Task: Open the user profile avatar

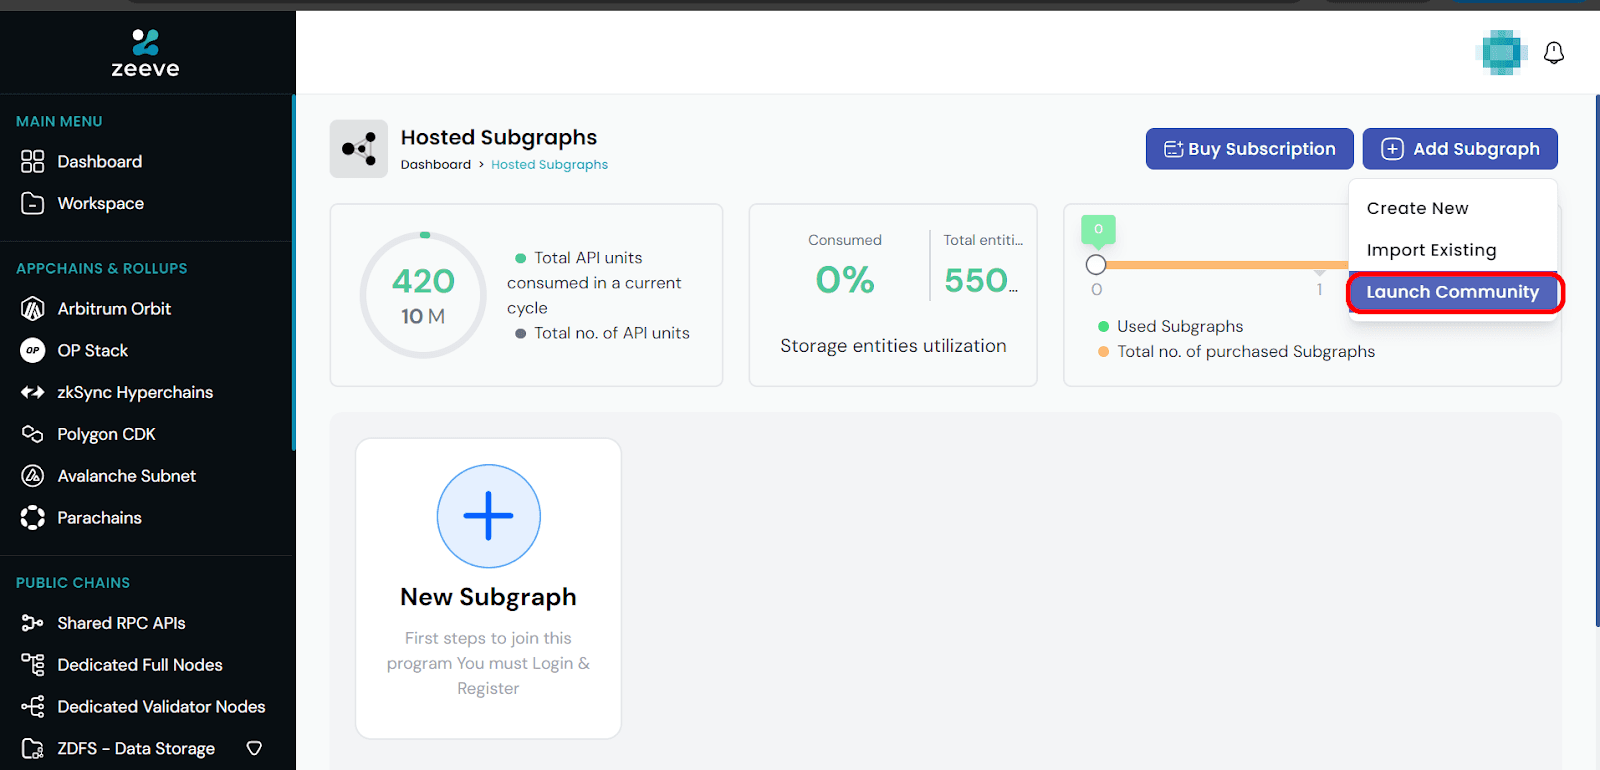Action: (x=1501, y=53)
